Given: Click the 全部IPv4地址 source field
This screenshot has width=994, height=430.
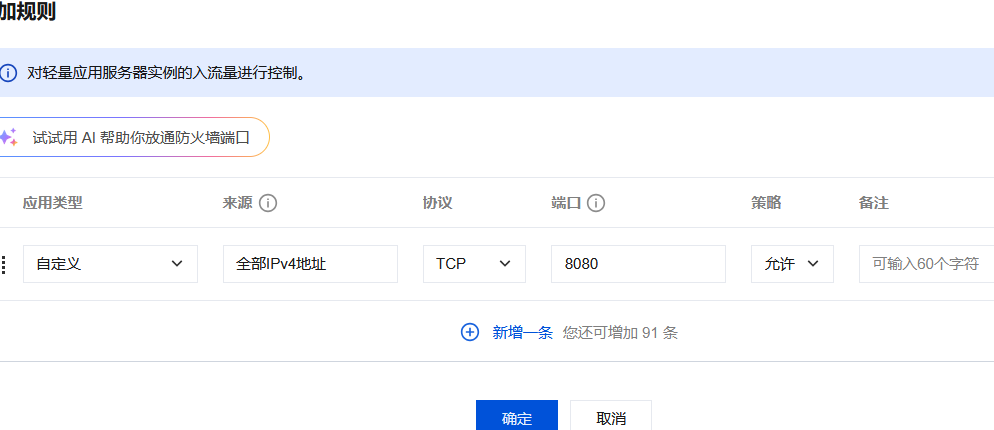Looking at the screenshot, I should tap(310, 264).
